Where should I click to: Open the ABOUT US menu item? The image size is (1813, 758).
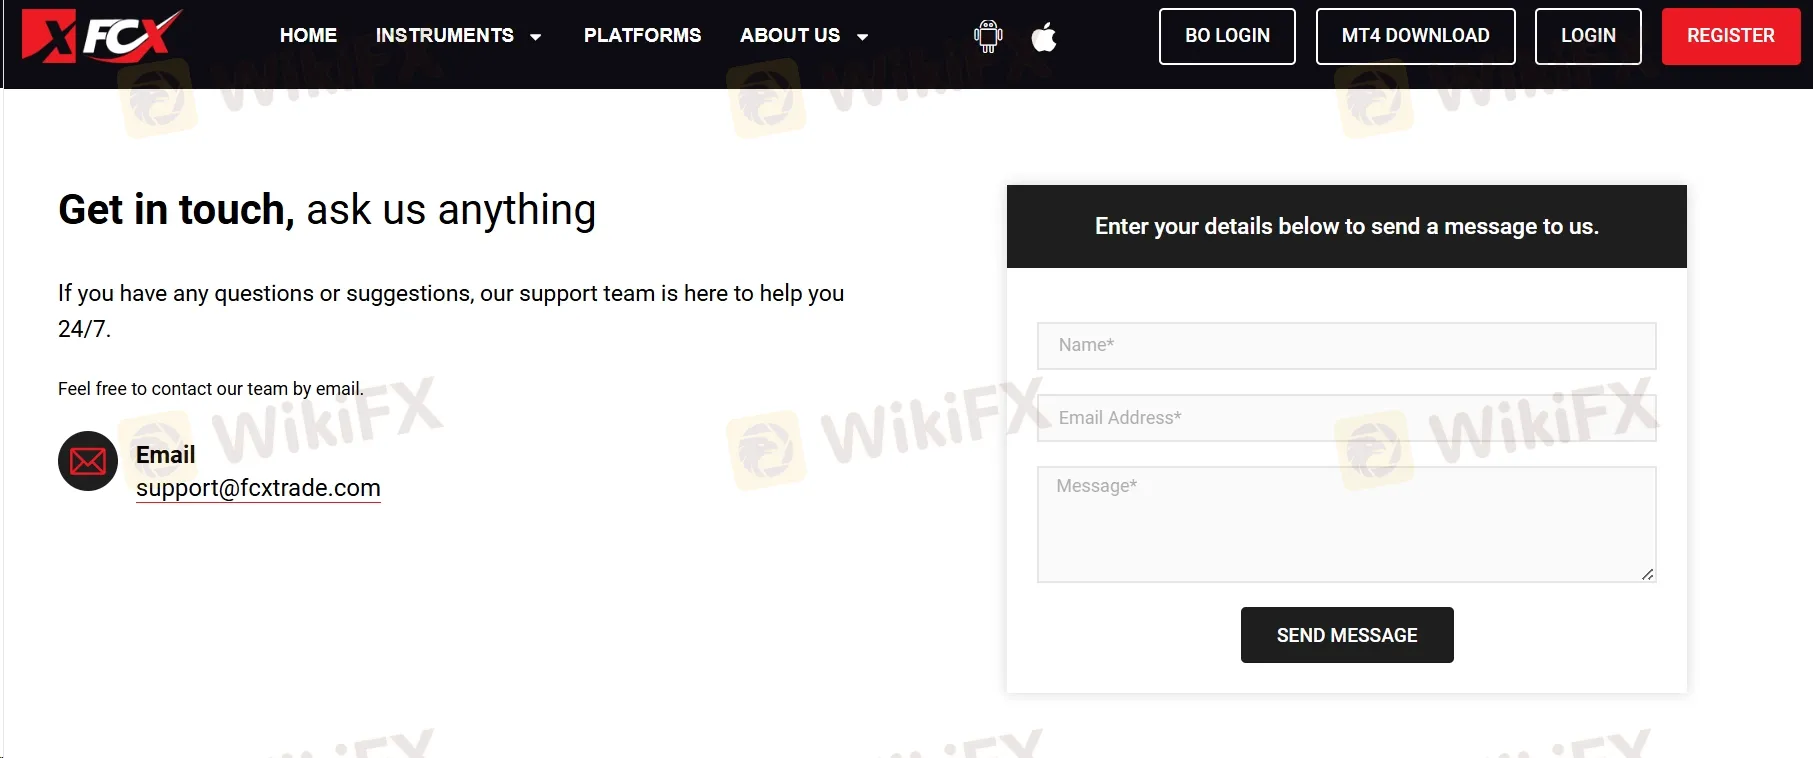click(789, 36)
